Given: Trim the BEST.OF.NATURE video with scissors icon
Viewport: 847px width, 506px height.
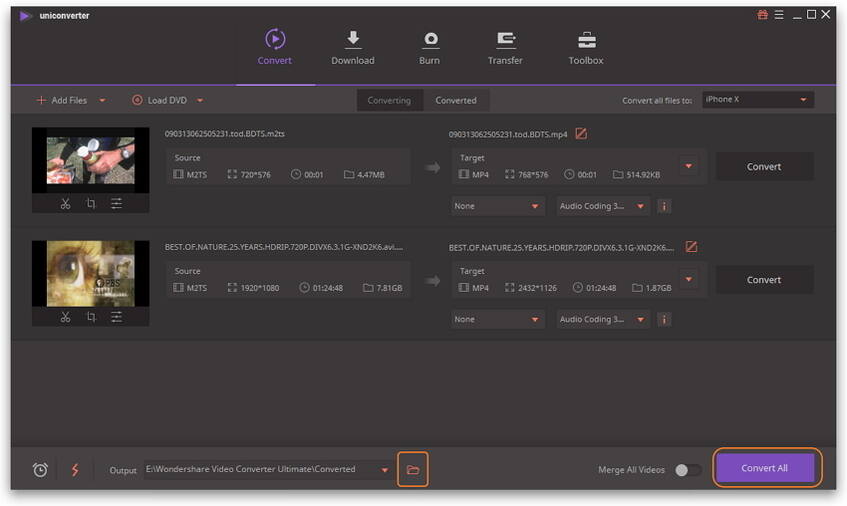Looking at the screenshot, I should [65, 317].
